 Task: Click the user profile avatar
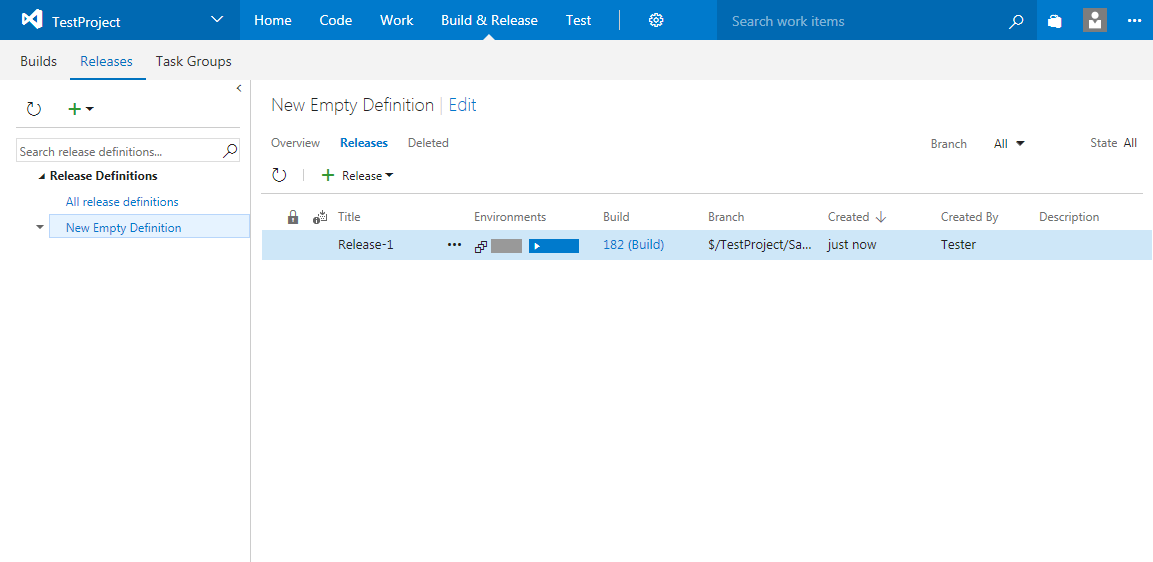click(1095, 20)
